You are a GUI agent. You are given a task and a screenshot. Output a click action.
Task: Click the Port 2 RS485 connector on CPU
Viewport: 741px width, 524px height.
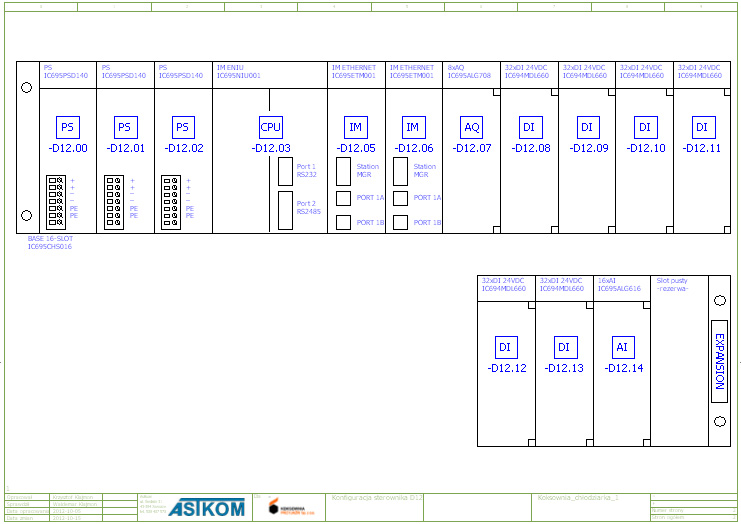tap(286, 208)
